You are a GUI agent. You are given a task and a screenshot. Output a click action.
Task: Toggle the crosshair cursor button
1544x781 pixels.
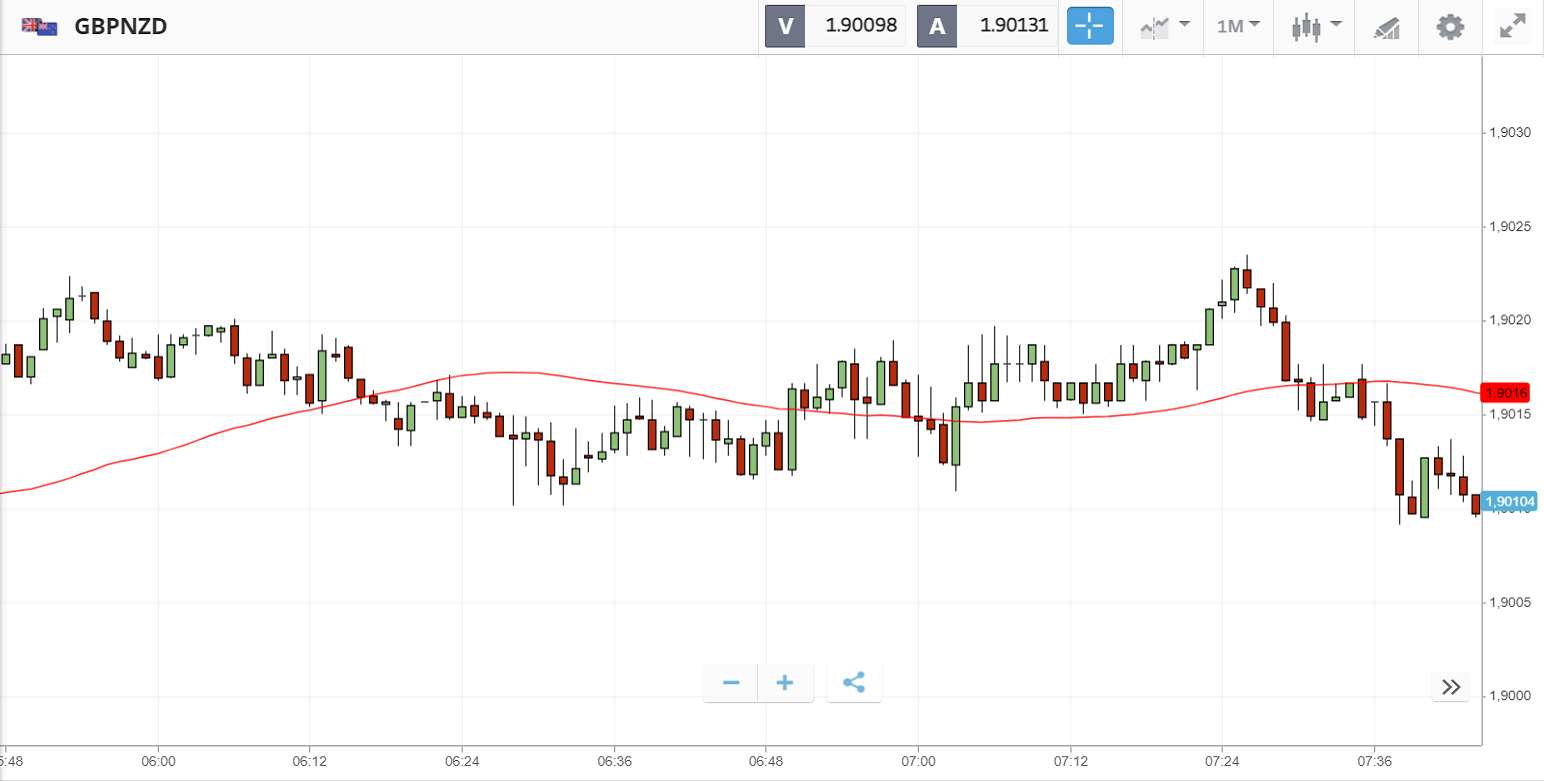point(1090,26)
